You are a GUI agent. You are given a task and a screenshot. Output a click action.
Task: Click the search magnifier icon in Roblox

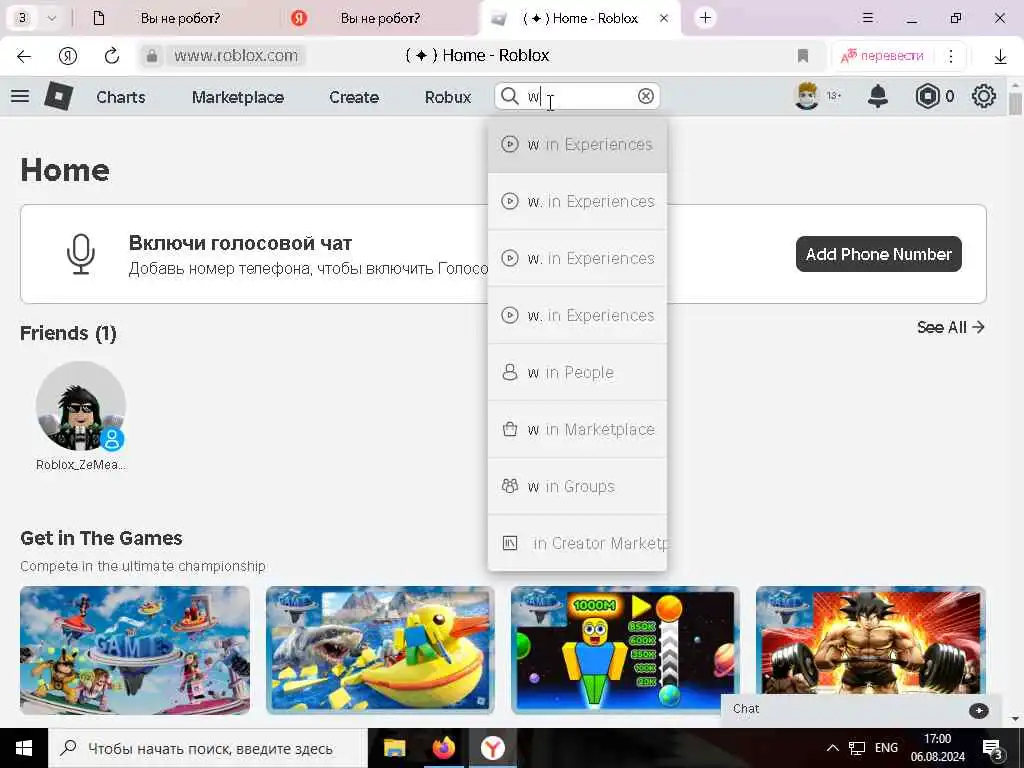tap(509, 97)
